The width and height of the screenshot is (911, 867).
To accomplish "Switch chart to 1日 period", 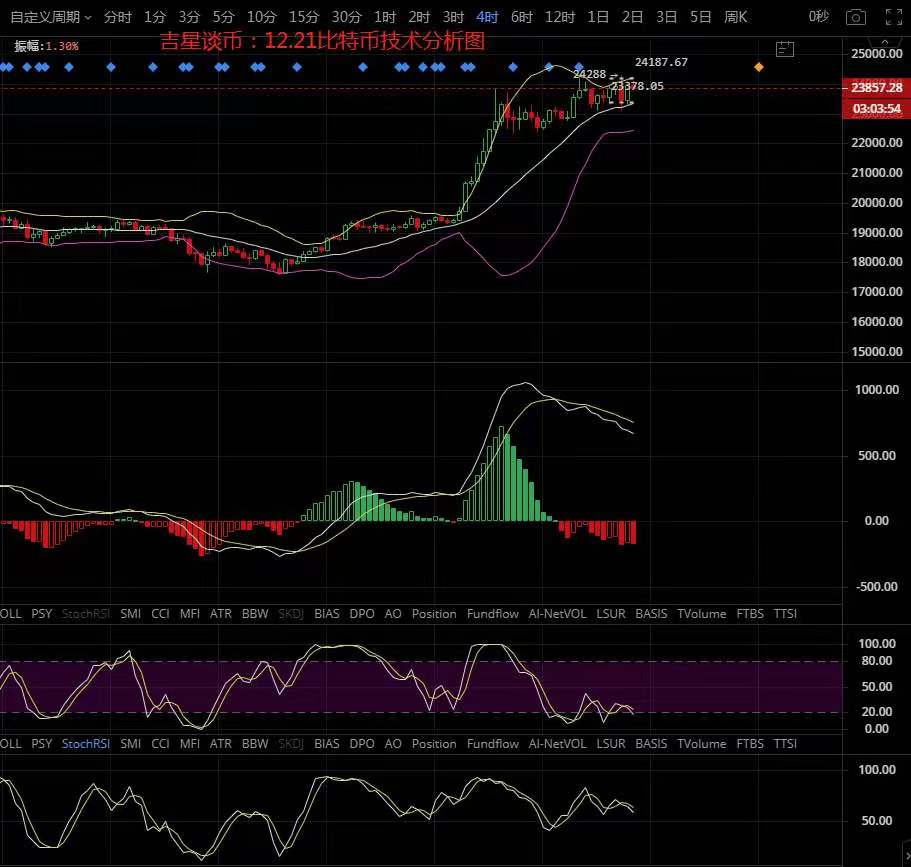I will (x=598, y=17).
